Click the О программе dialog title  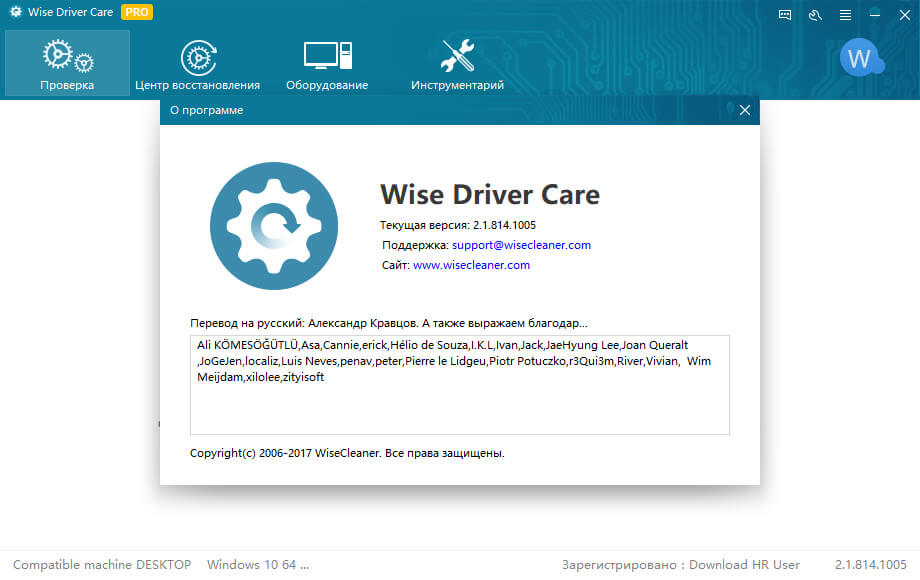point(207,110)
